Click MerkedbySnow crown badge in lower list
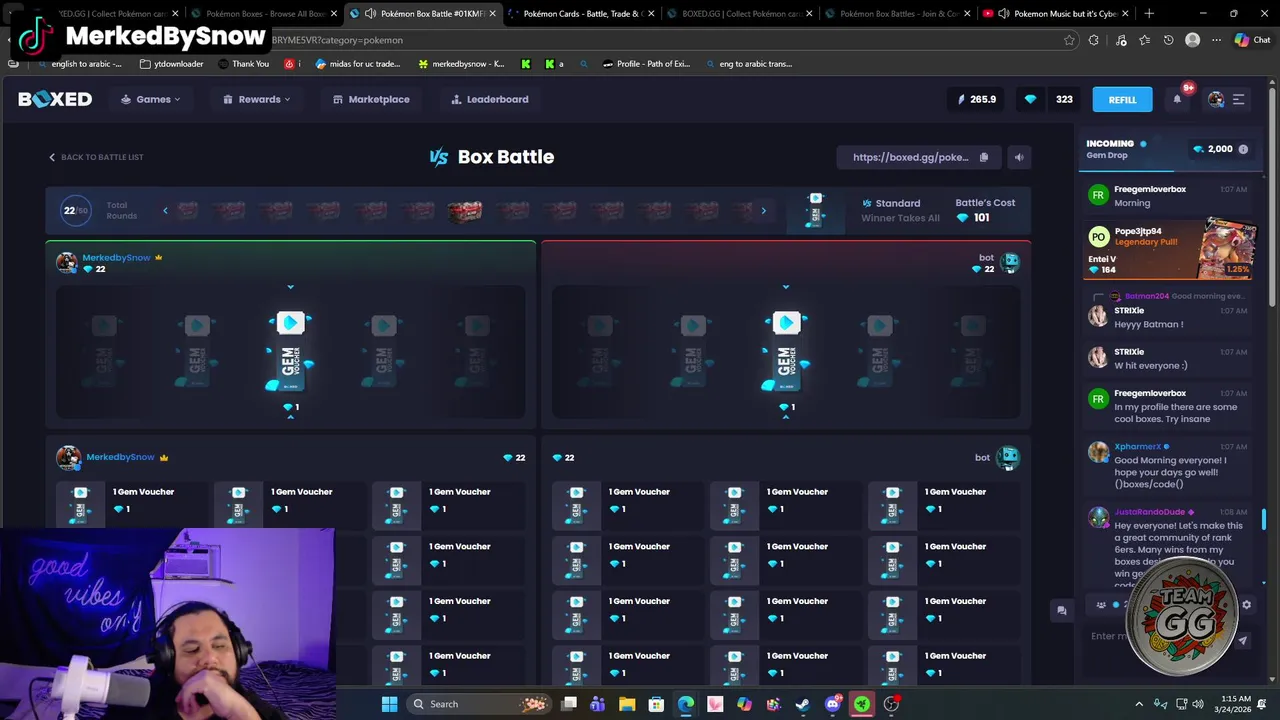Viewport: 1280px width, 720px height. [x=164, y=457]
